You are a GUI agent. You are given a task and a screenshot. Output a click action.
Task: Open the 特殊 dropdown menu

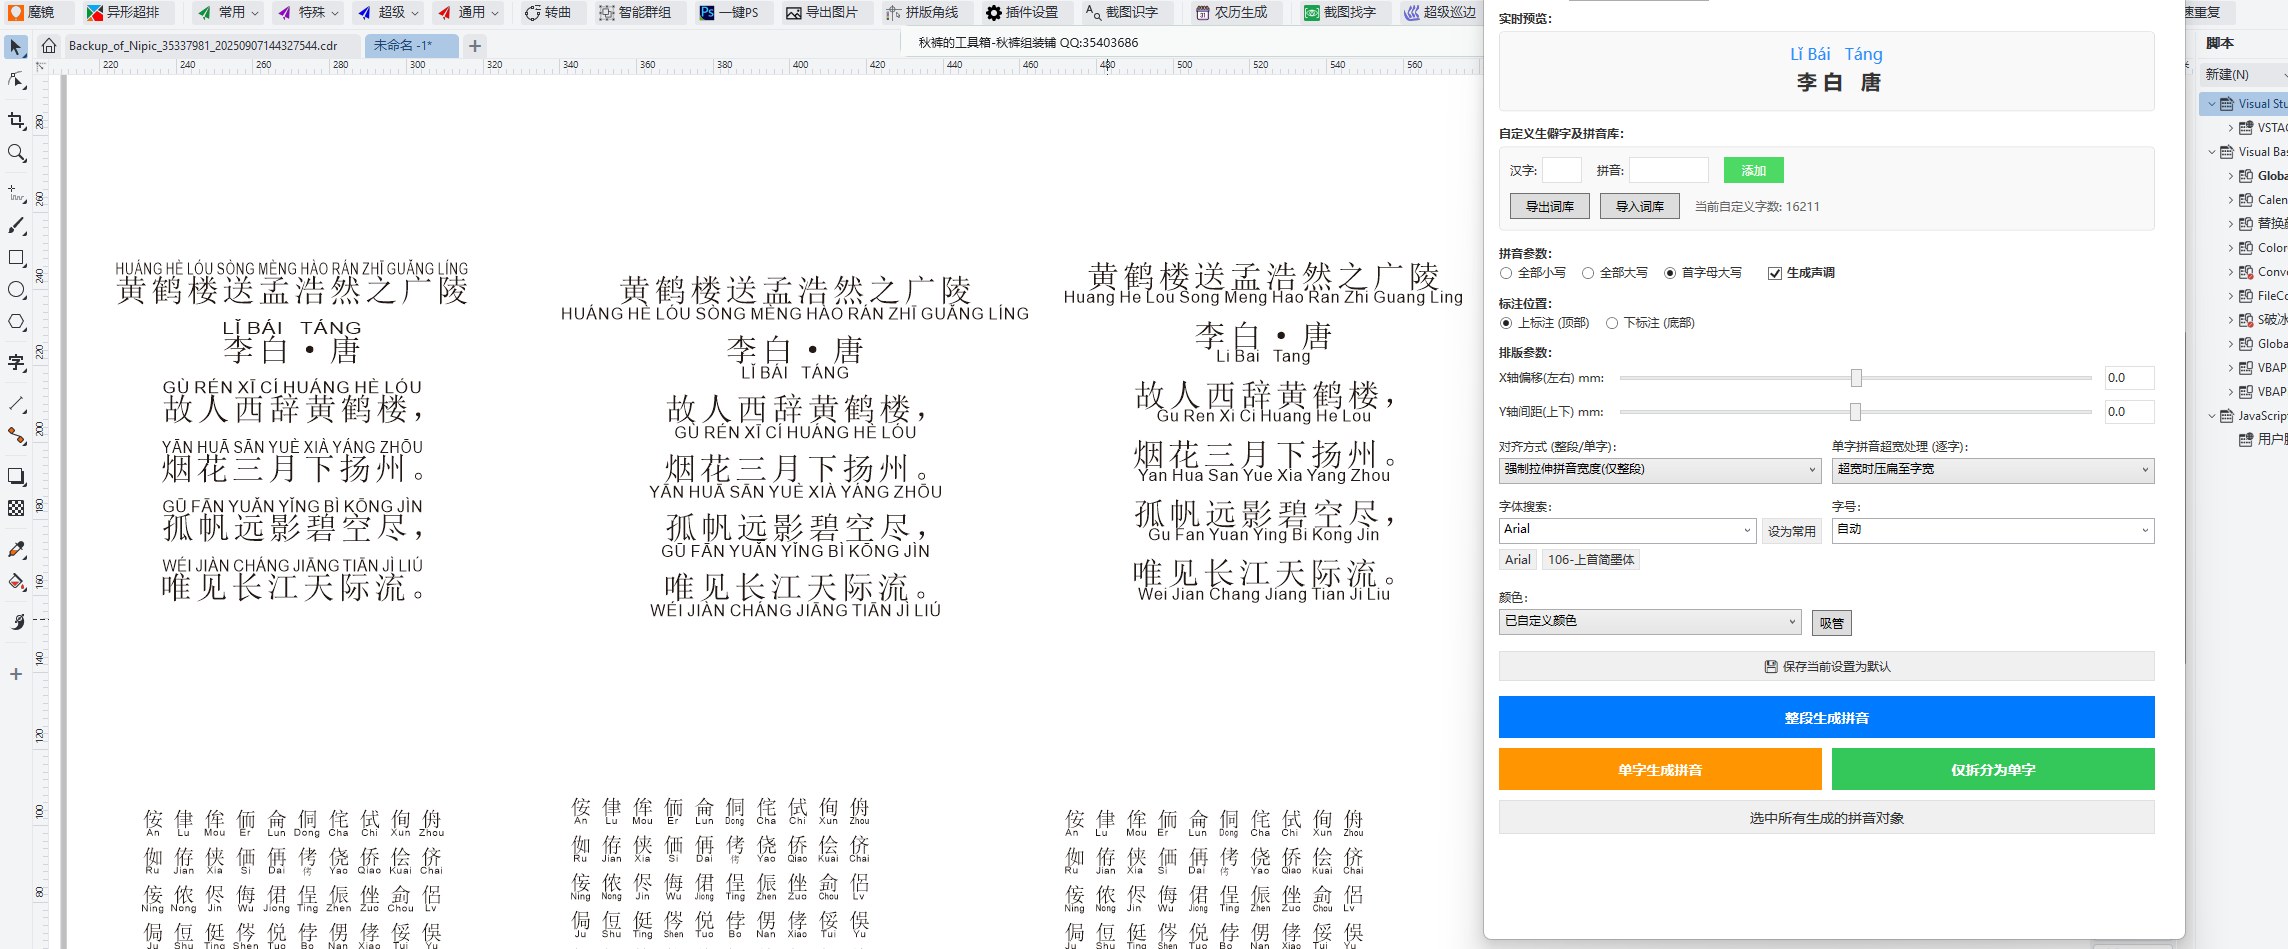(x=309, y=12)
